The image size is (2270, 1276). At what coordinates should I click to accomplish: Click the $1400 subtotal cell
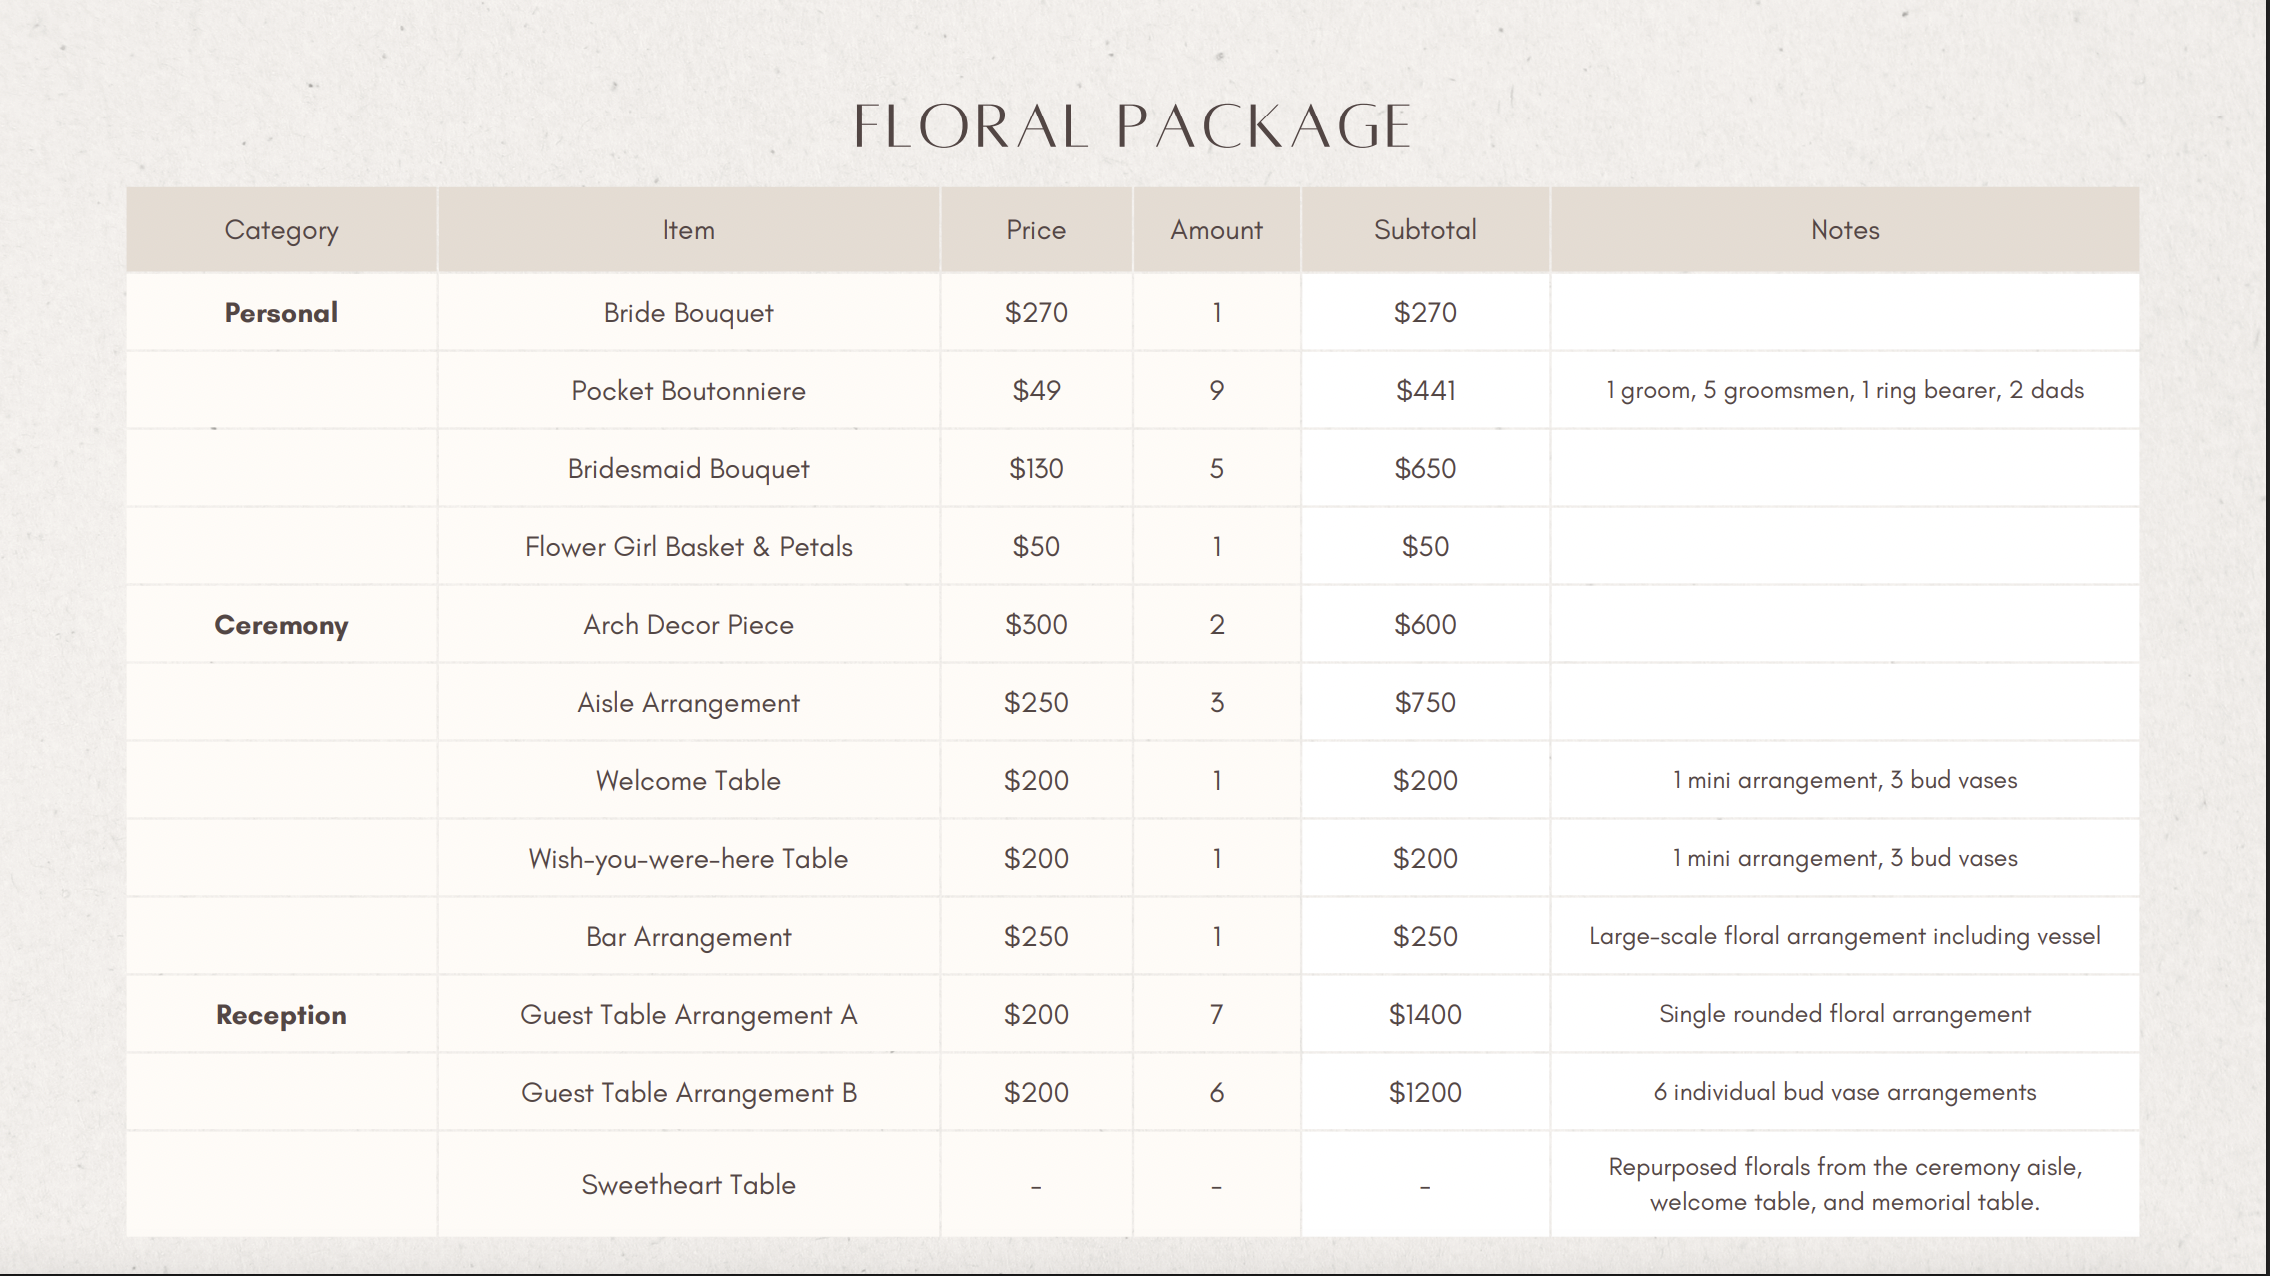(1425, 1015)
